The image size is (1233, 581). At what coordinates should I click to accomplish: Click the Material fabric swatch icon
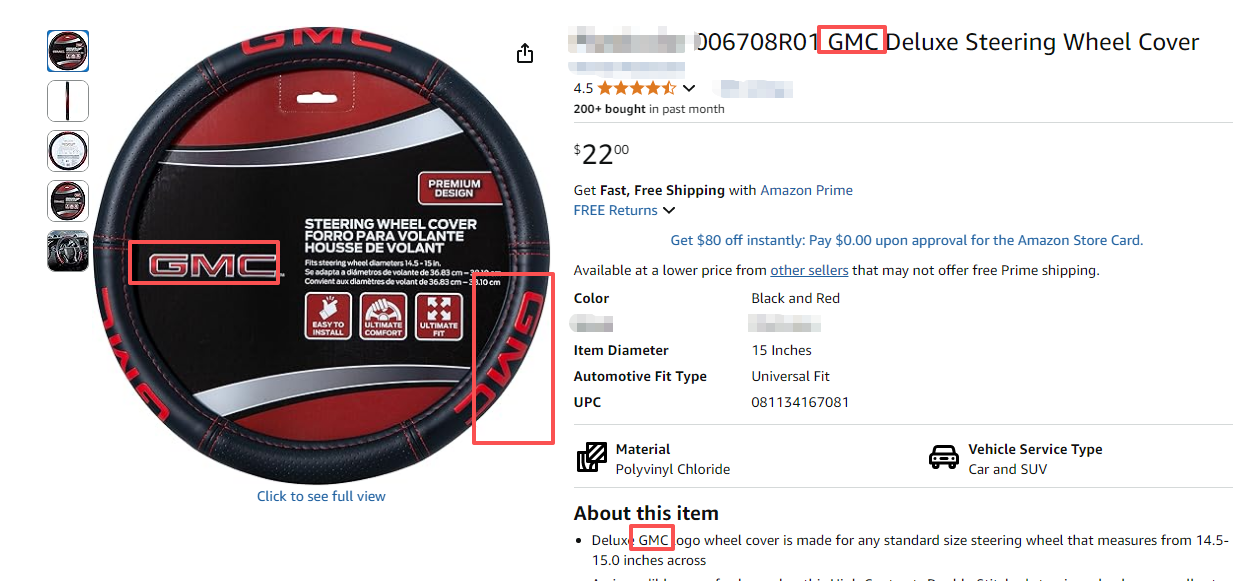pos(592,458)
